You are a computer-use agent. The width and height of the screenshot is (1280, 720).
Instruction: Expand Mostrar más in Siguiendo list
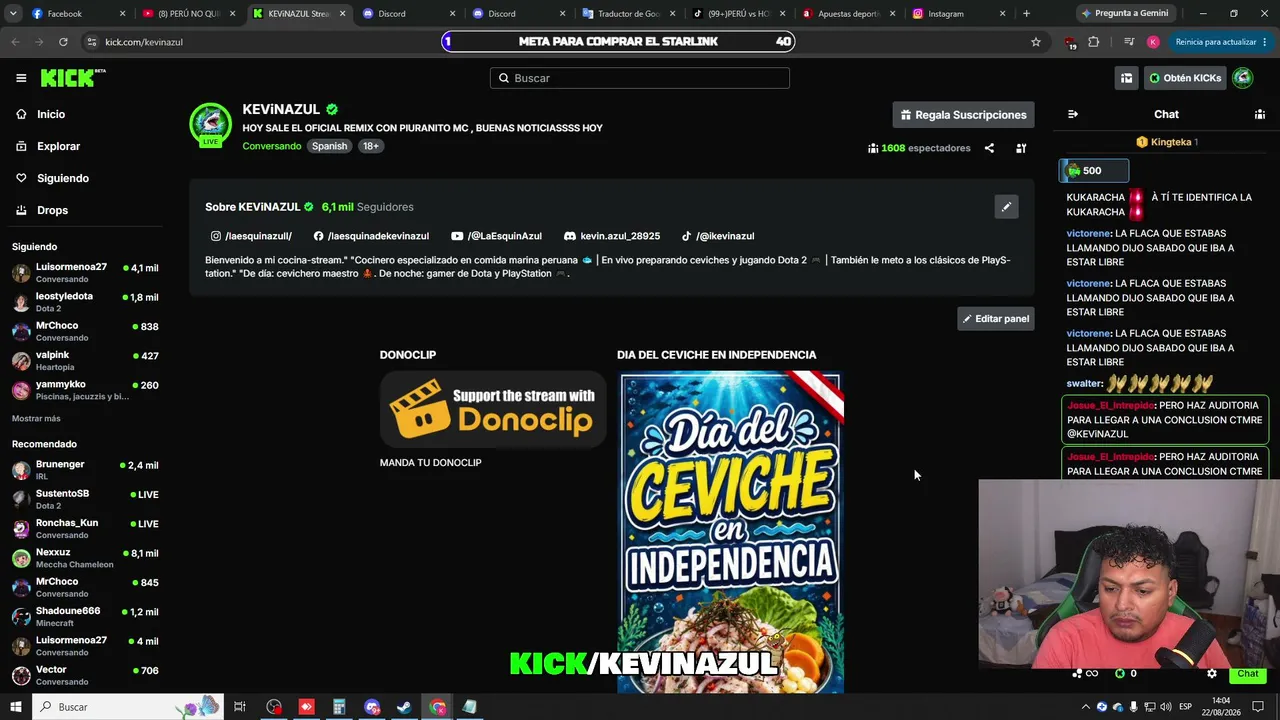(x=36, y=419)
